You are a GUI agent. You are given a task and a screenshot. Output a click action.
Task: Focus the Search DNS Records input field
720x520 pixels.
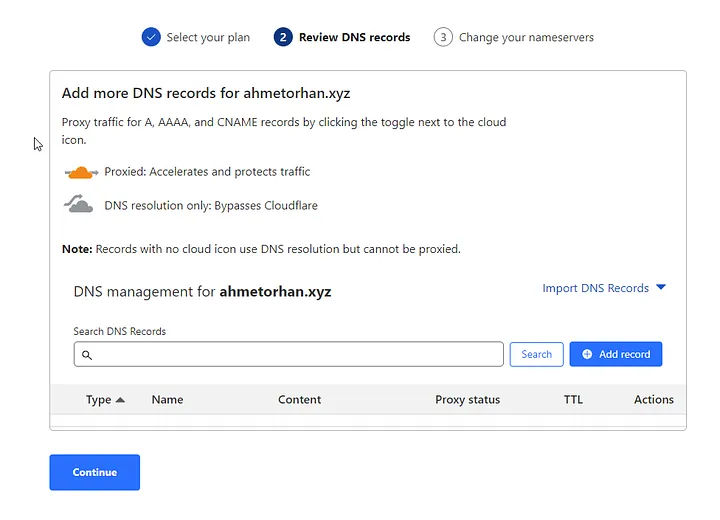(x=295, y=354)
